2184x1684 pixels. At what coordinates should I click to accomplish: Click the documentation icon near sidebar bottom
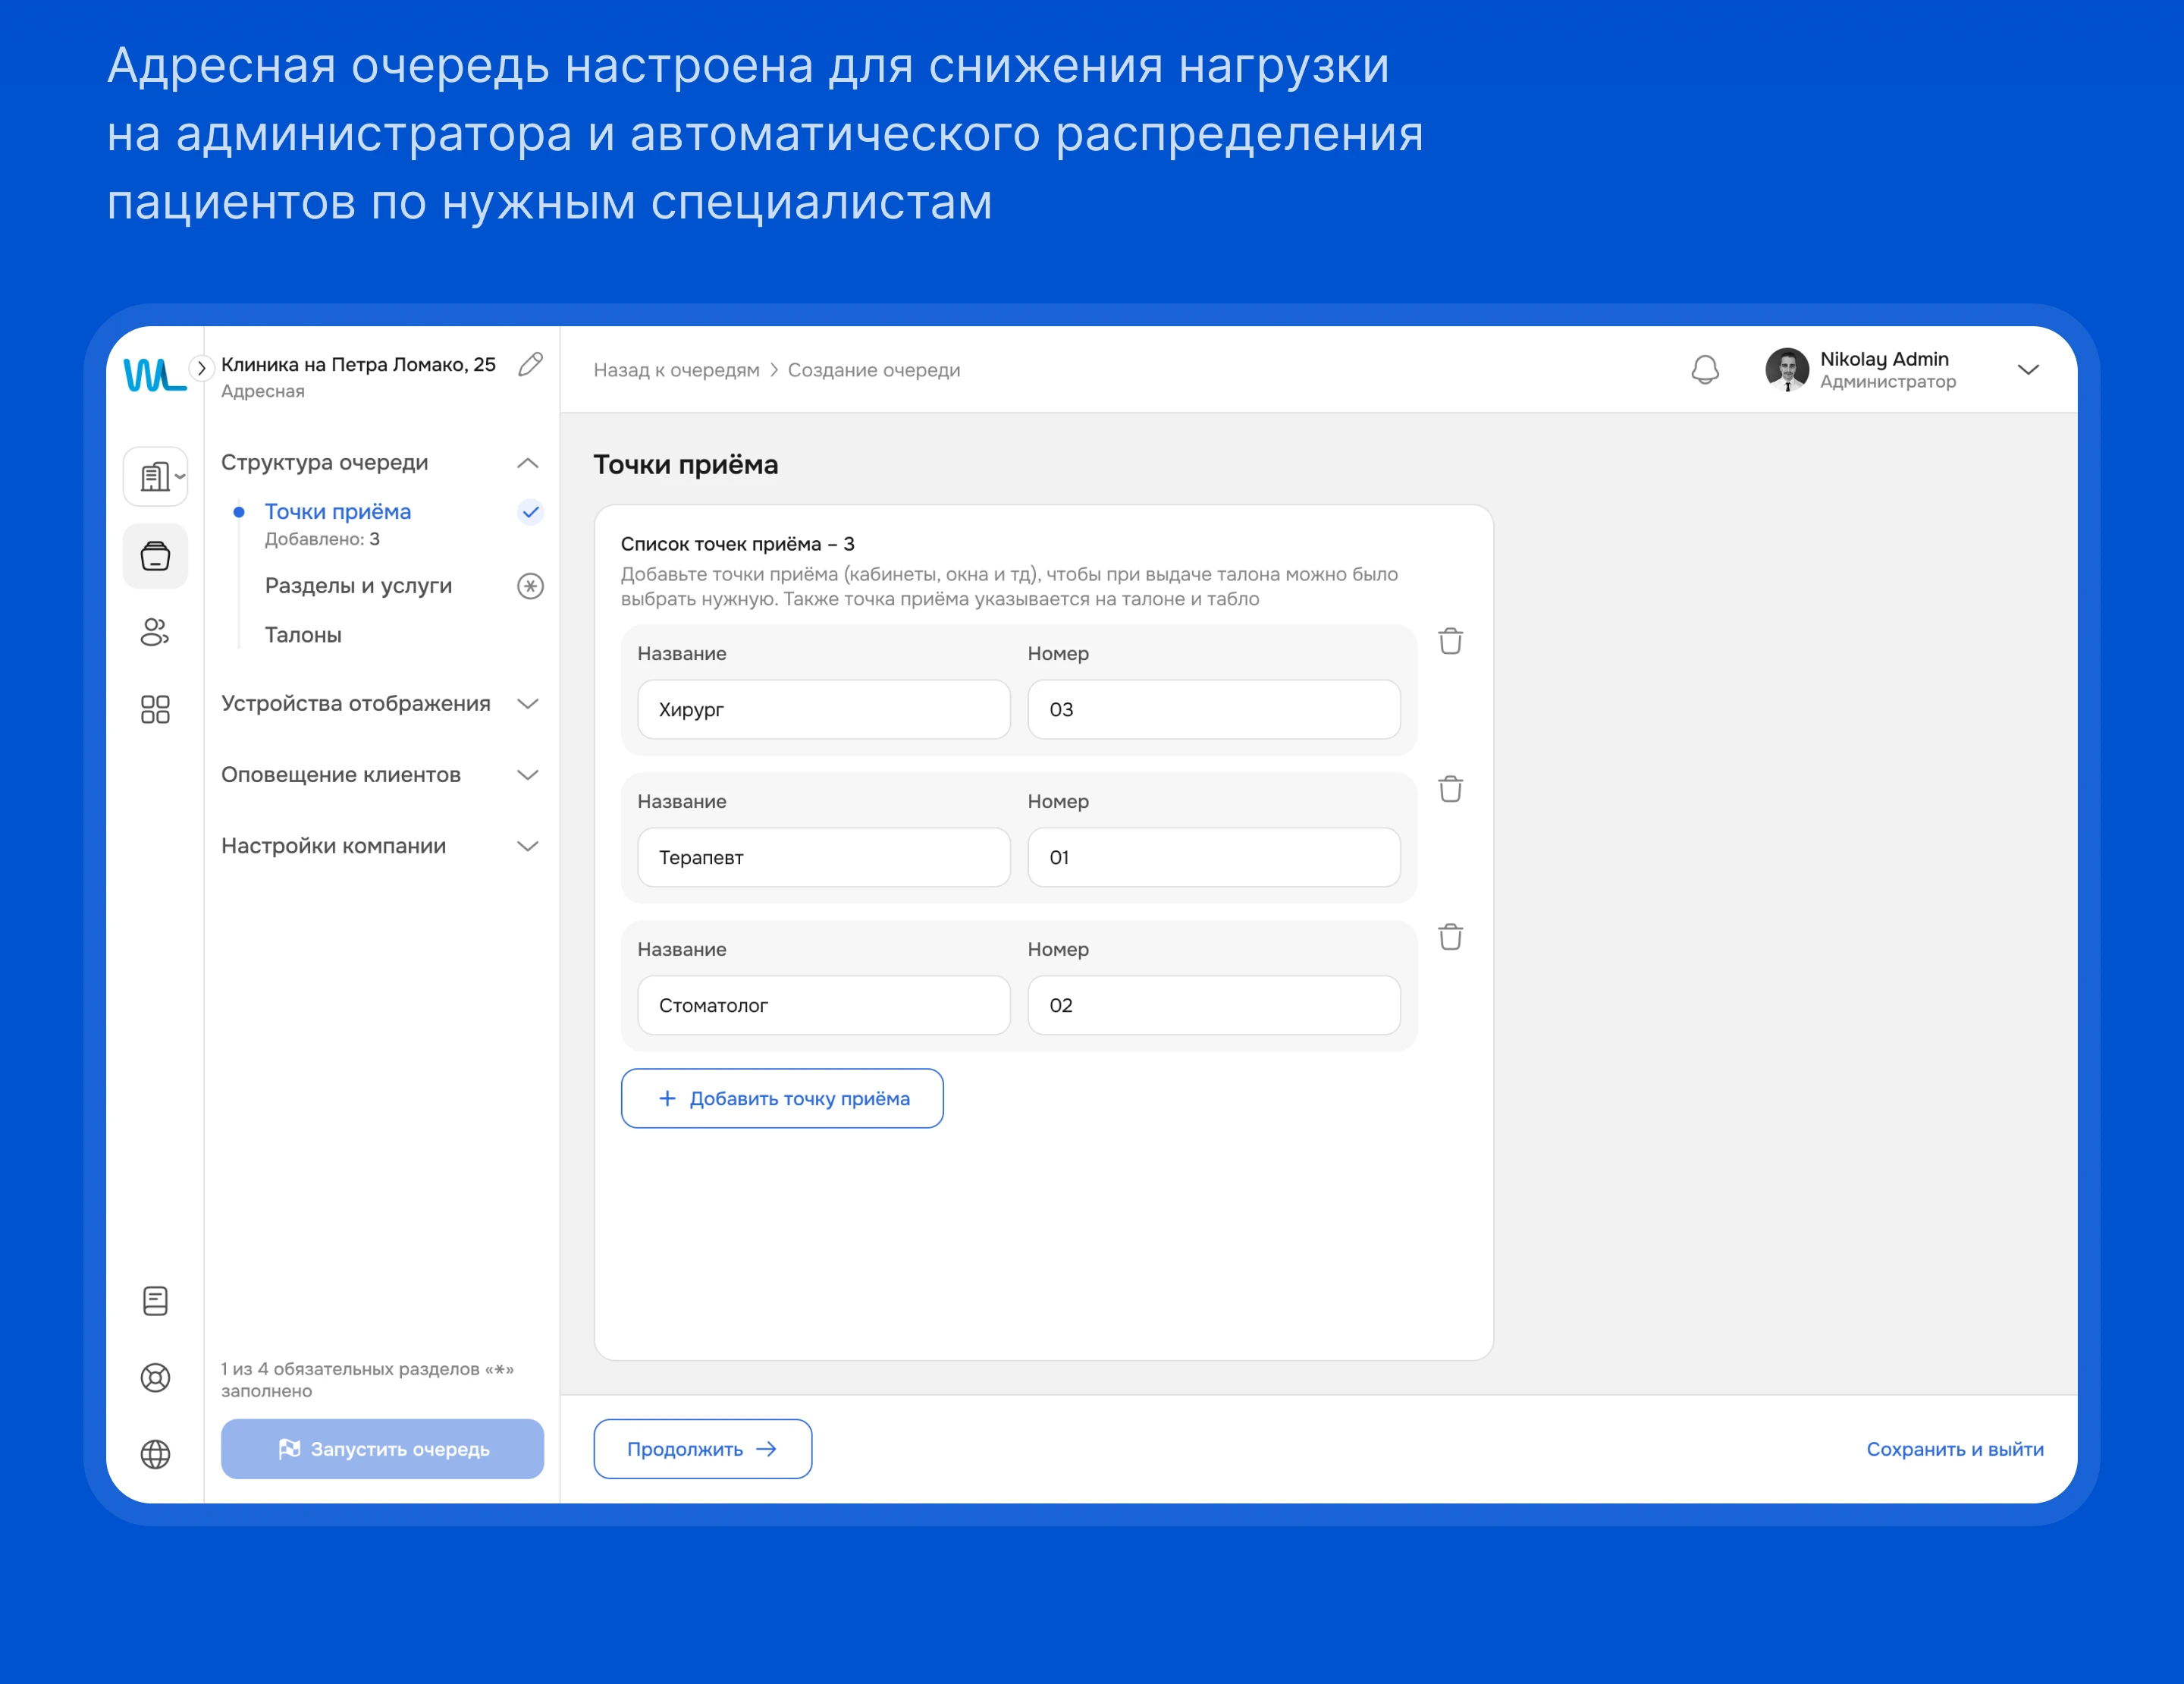(155, 1300)
